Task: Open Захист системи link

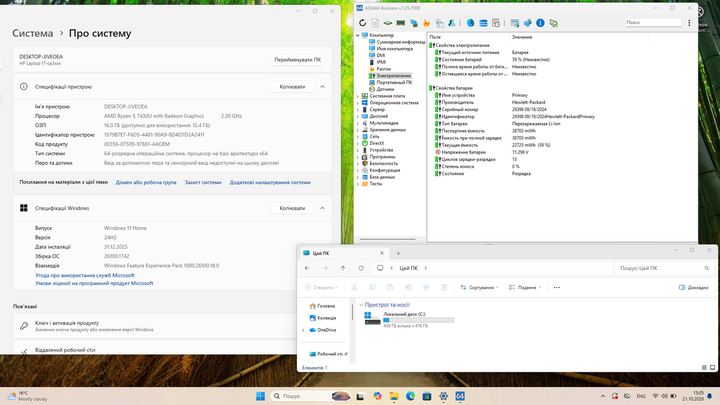Action: 202,182
